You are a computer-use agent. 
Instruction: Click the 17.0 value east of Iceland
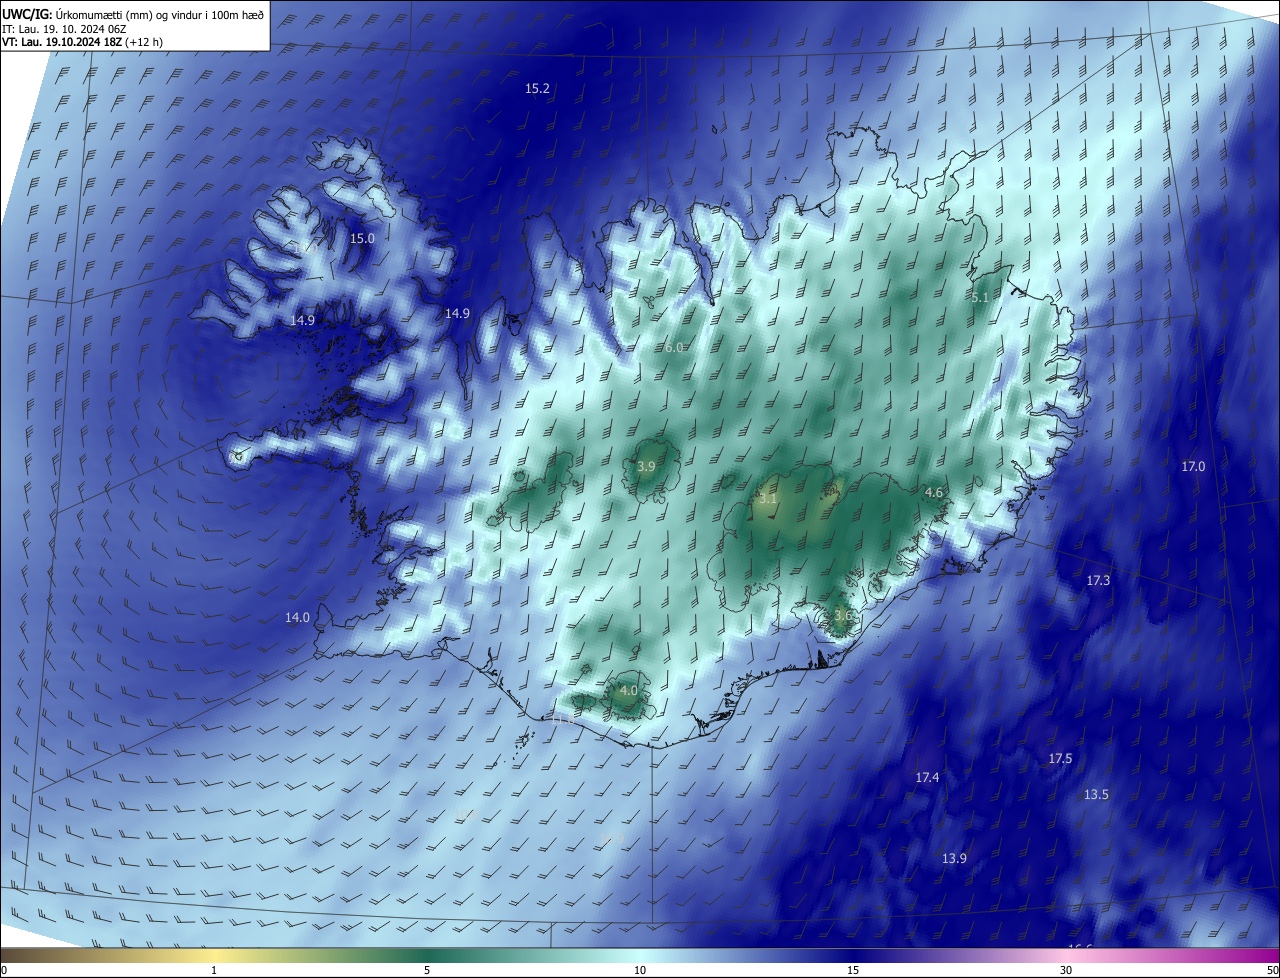click(1193, 467)
